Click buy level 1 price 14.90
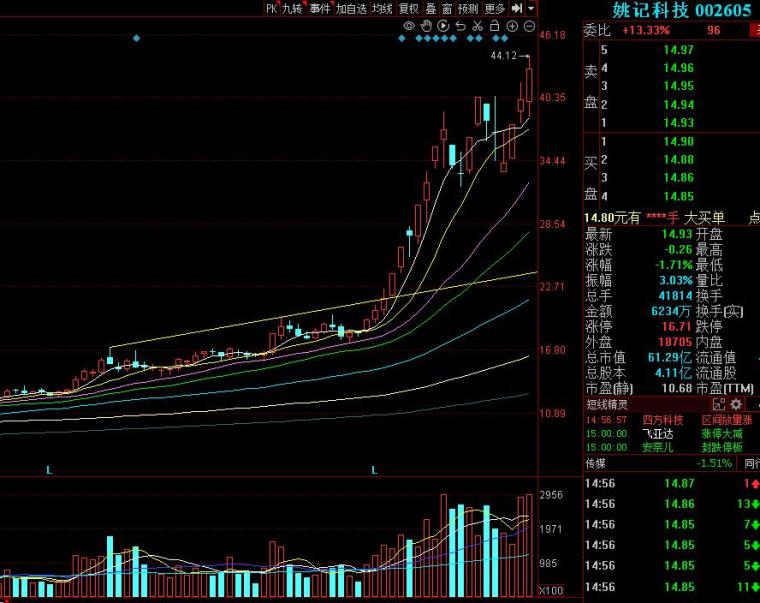The image size is (760, 603). pos(679,142)
